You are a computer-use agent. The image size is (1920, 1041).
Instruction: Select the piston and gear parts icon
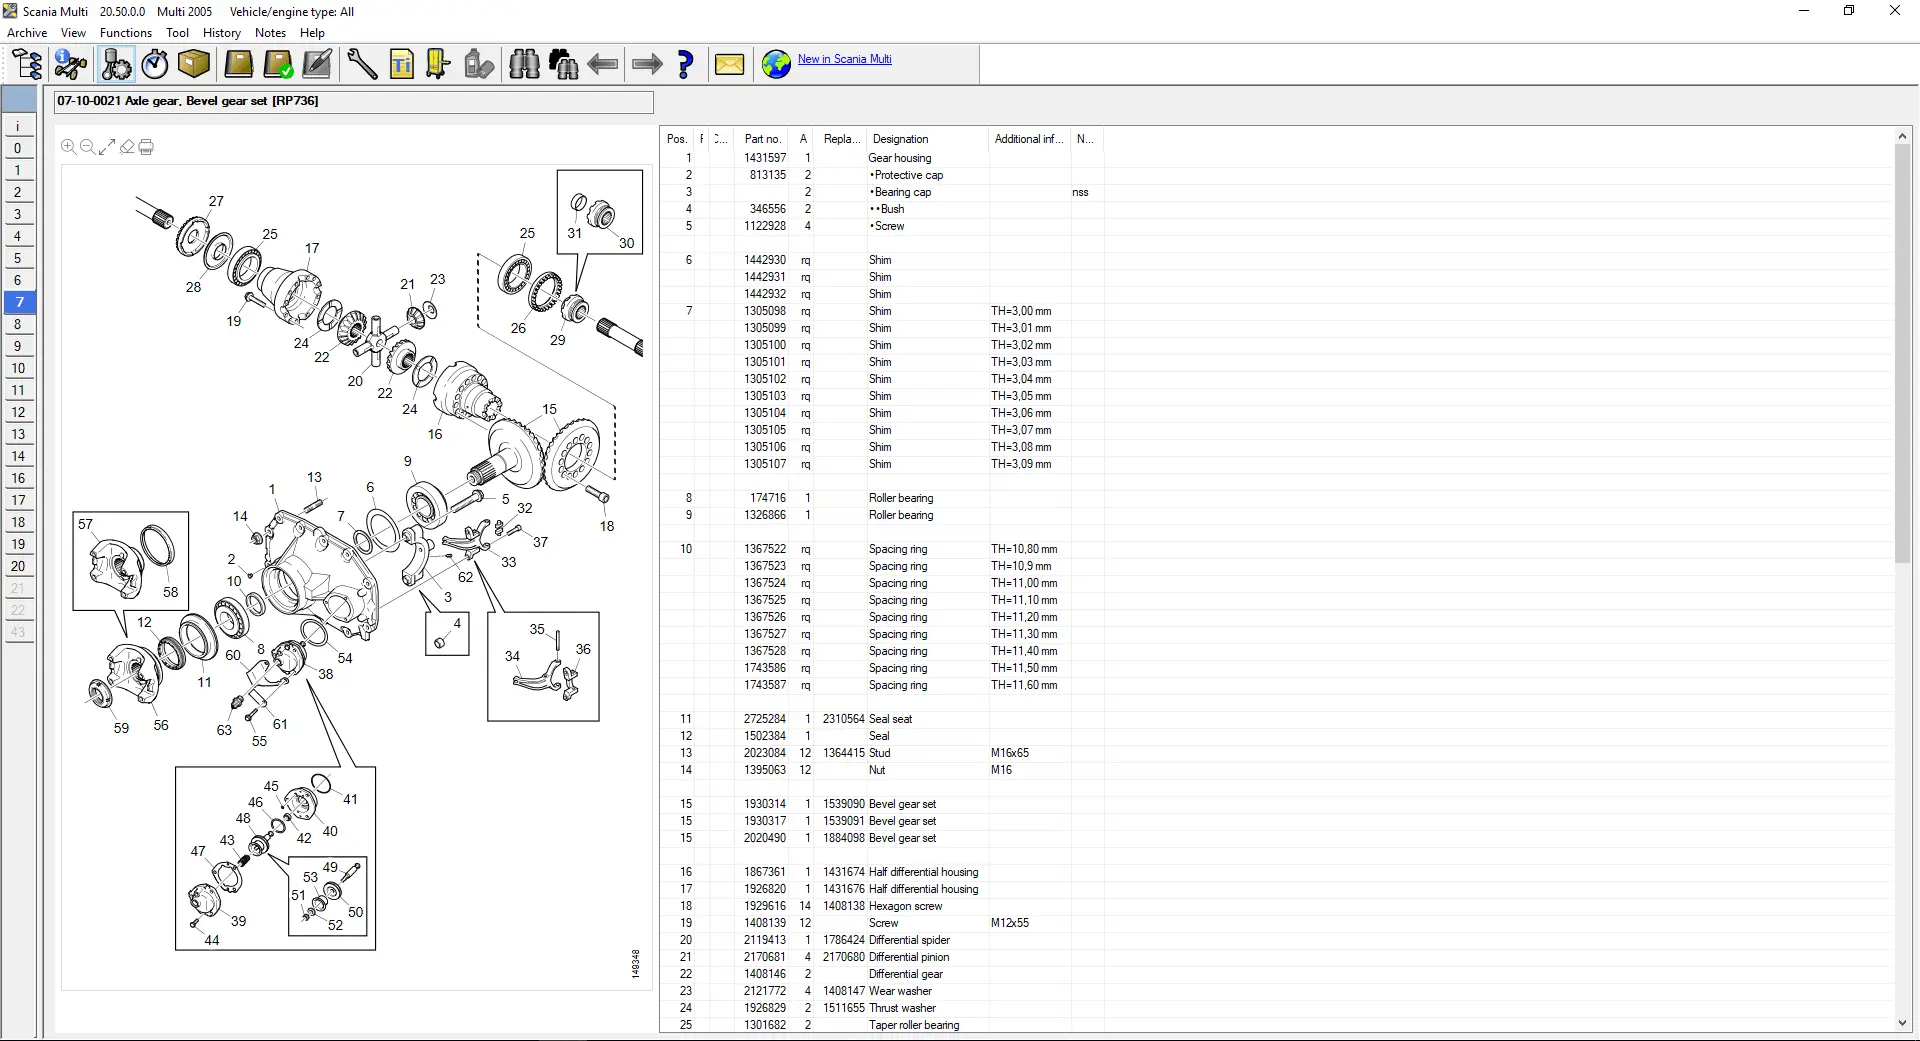click(x=116, y=65)
